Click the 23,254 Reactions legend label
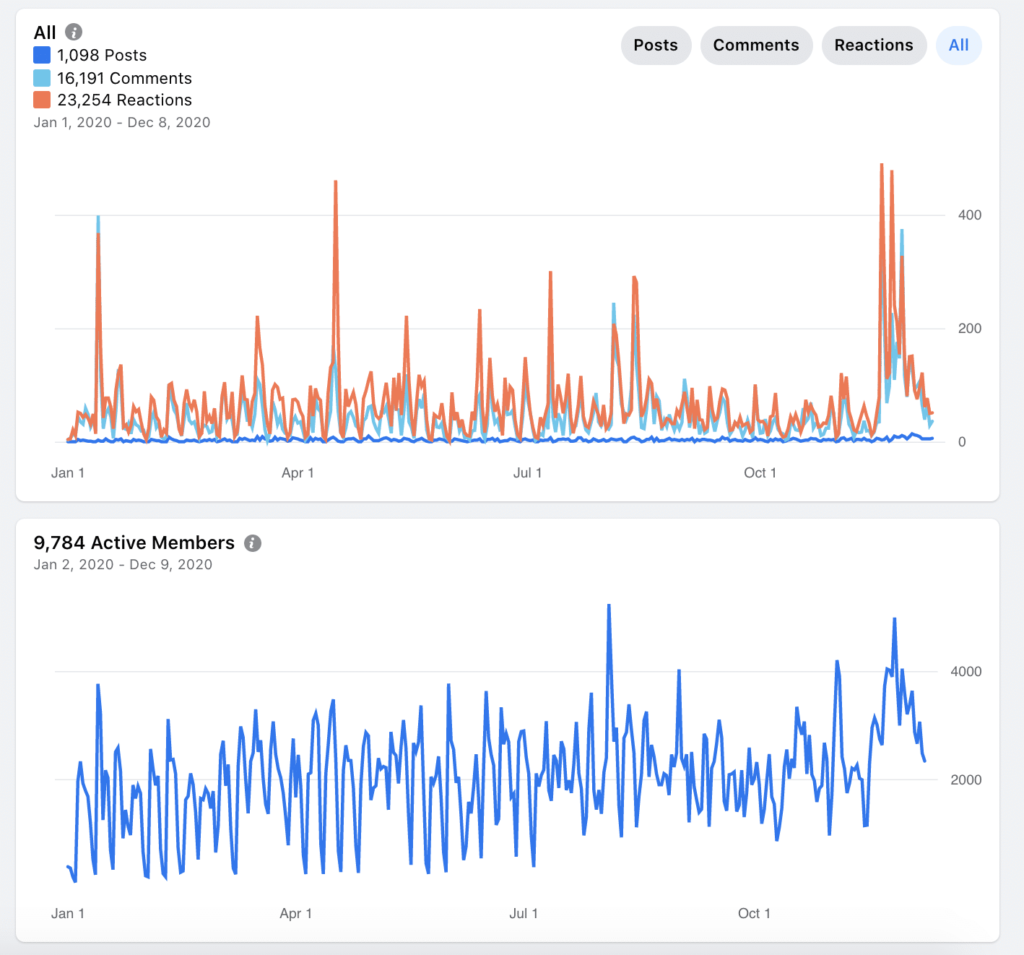Image resolution: width=1024 pixels, height=955 pixels. tap(124, 100)
